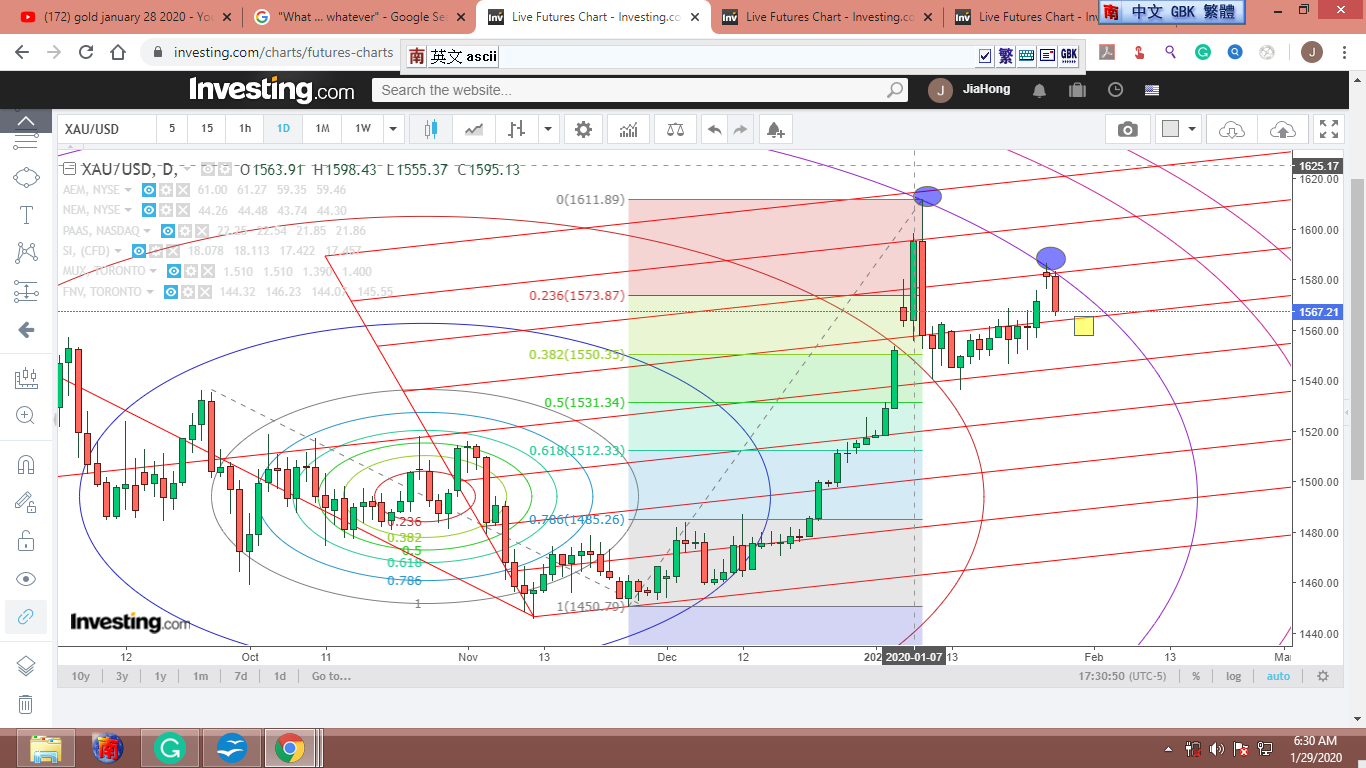Click the XAU/USD symbol input field
Screen dimensions: 1366x768
tap(107, 129)
